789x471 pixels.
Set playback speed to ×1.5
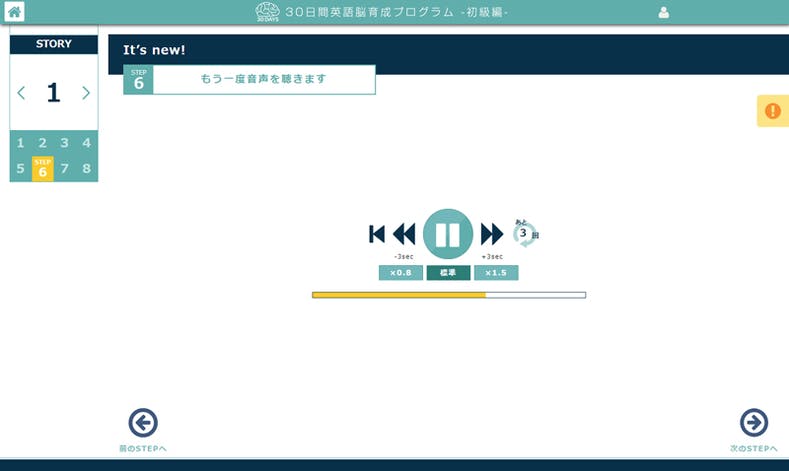coord(496,273)
